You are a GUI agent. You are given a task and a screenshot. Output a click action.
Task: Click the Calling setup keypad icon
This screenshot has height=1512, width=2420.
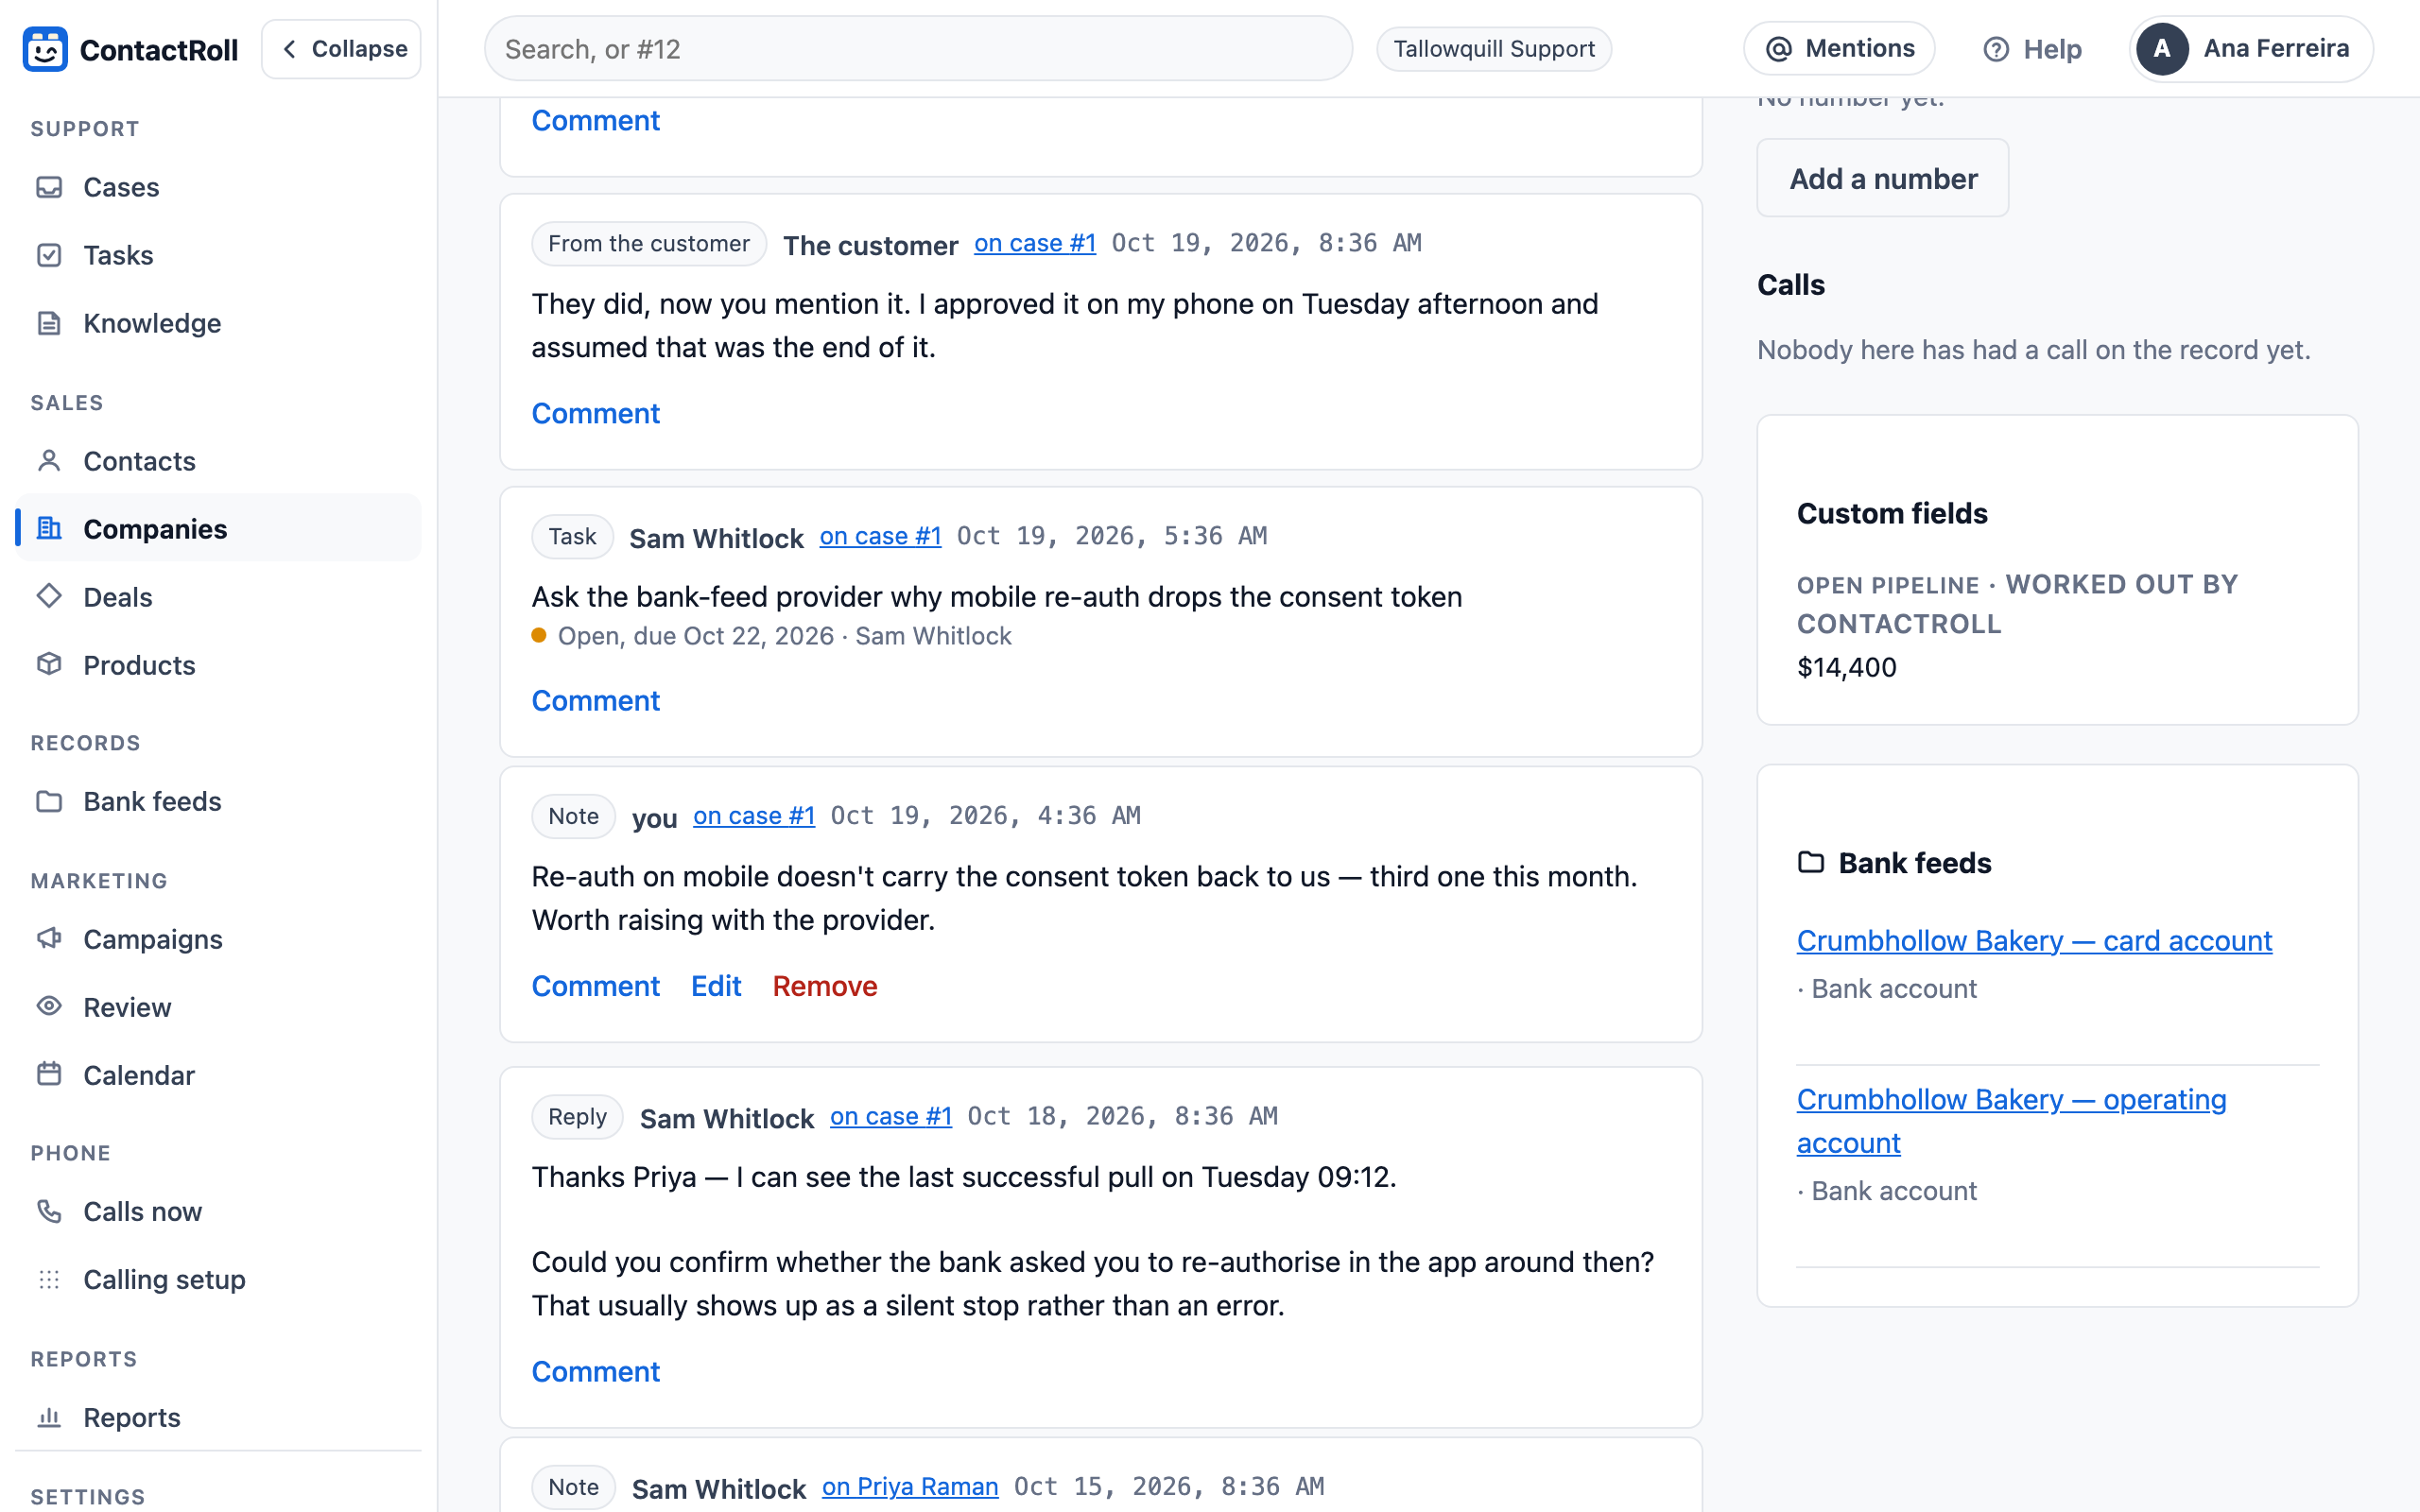tap(49, 1279)
